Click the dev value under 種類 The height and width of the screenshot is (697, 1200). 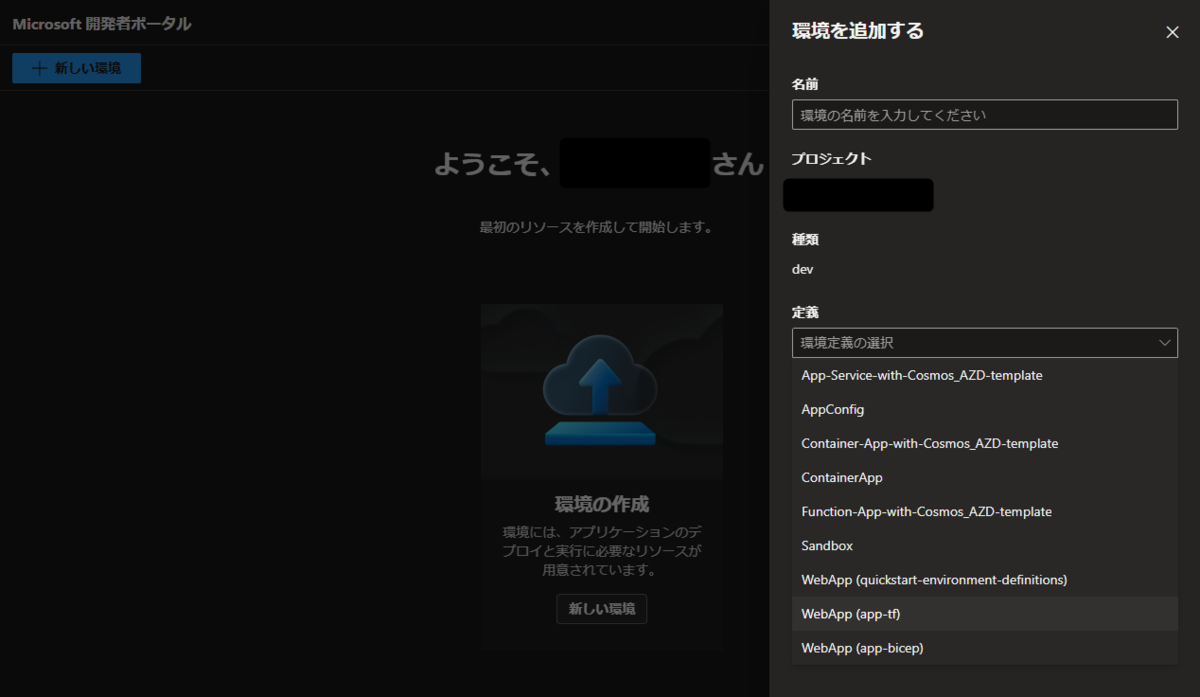[x=803, y=269]
